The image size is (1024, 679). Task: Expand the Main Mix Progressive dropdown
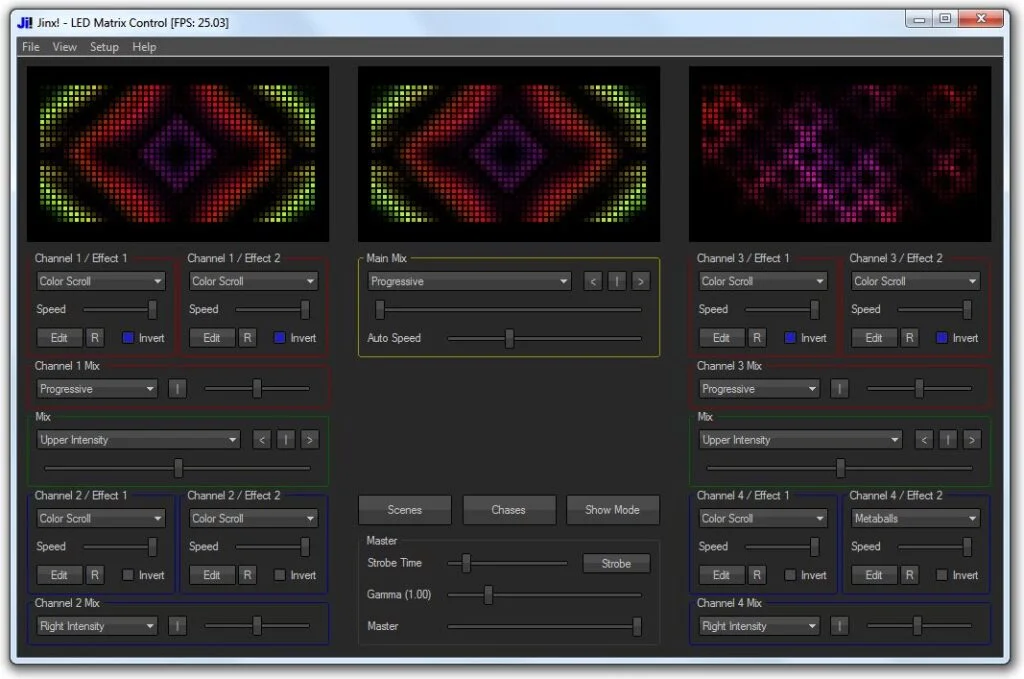pyautogui.click(x=469, y=281)
